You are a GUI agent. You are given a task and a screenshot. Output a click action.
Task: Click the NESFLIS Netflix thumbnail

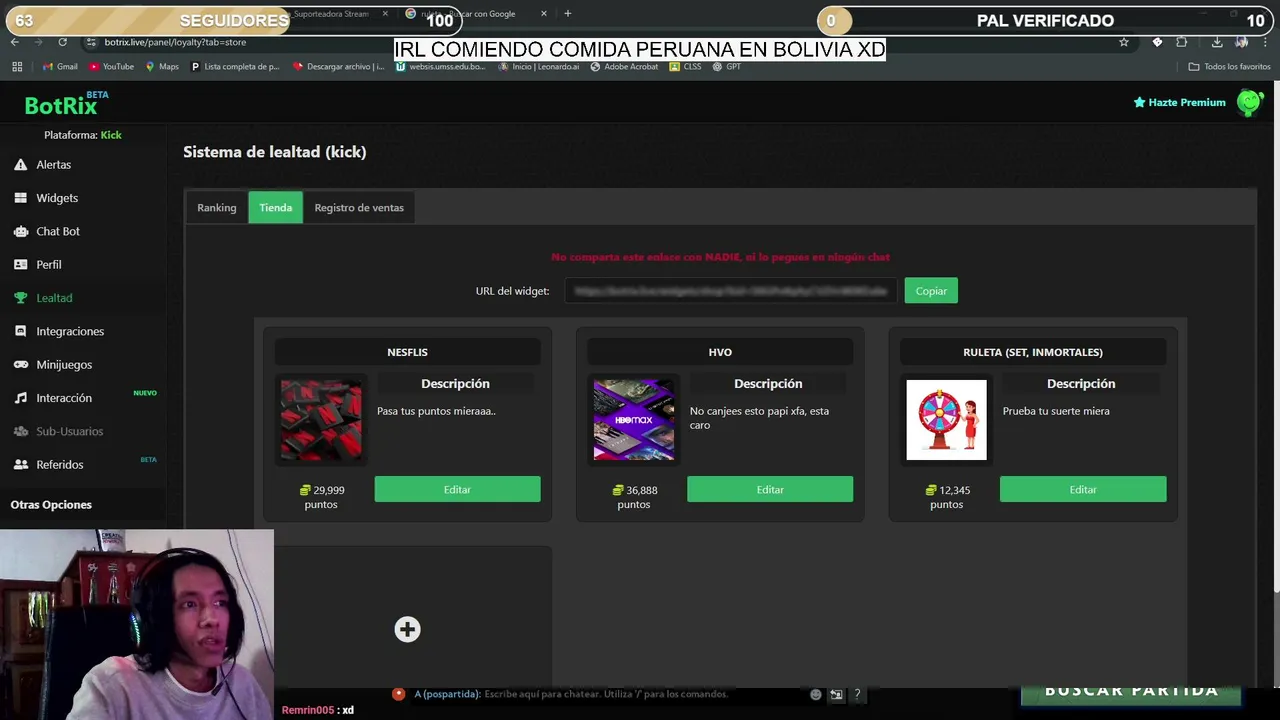321,420
